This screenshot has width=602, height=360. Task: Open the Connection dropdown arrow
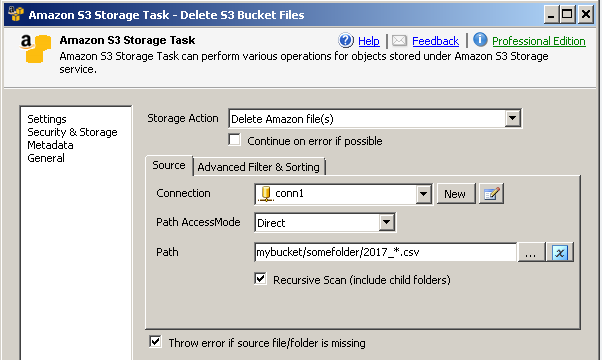tap(423, 194)
